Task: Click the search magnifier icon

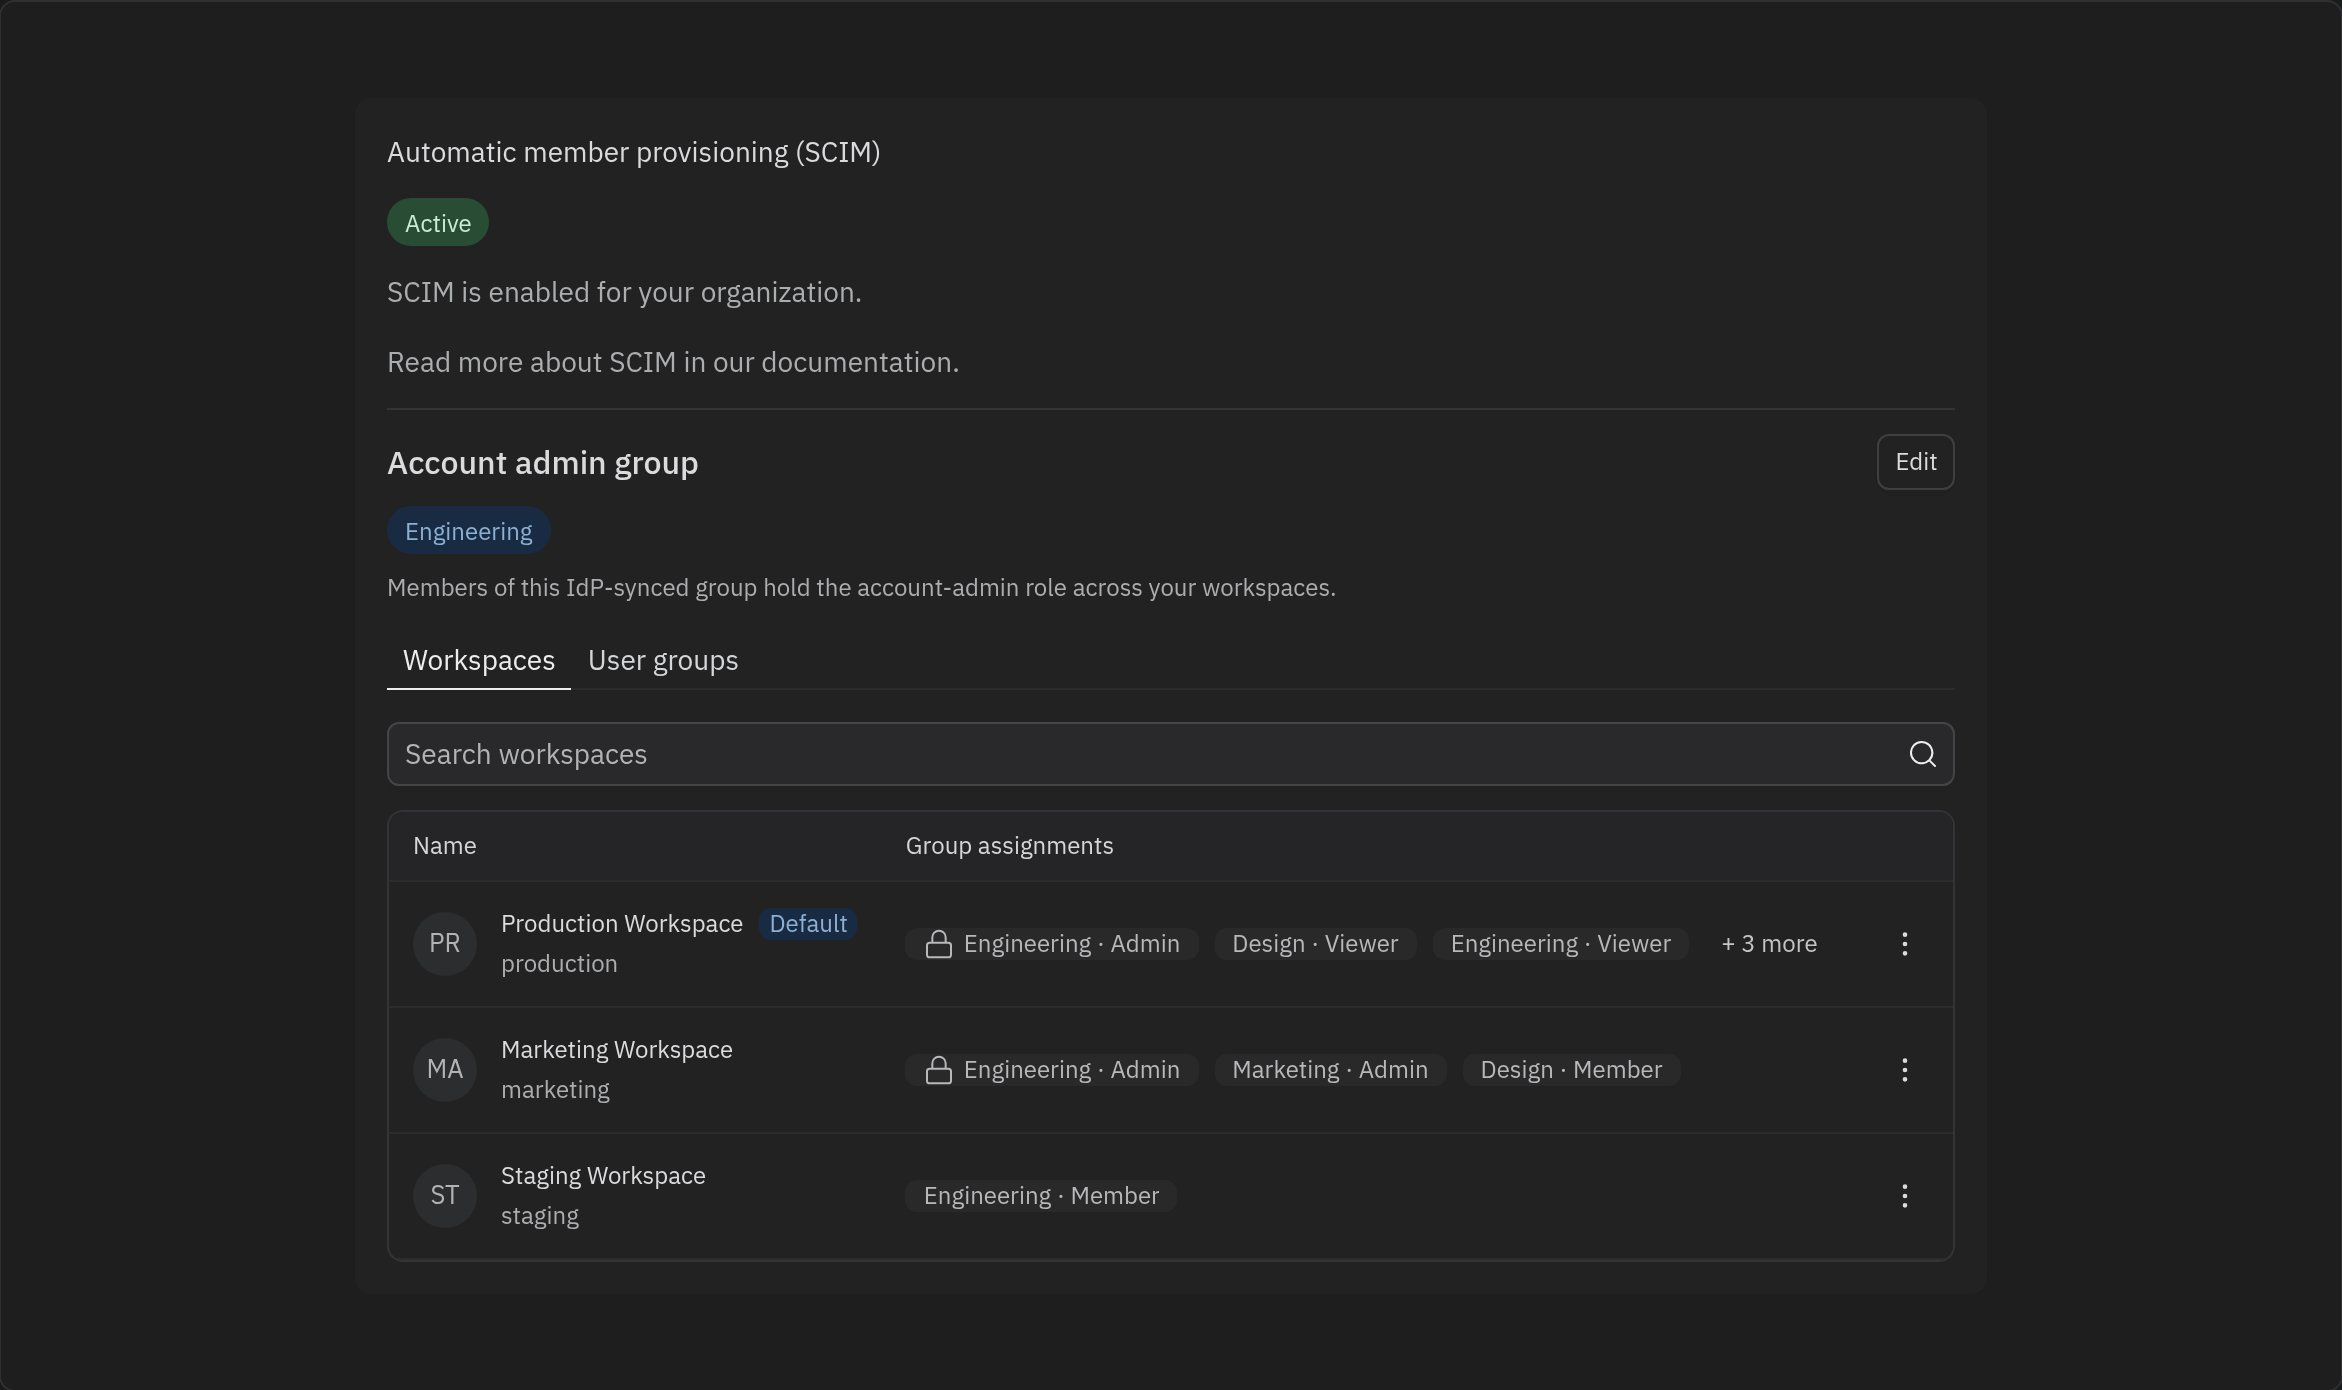Action: pos(1922,754)
